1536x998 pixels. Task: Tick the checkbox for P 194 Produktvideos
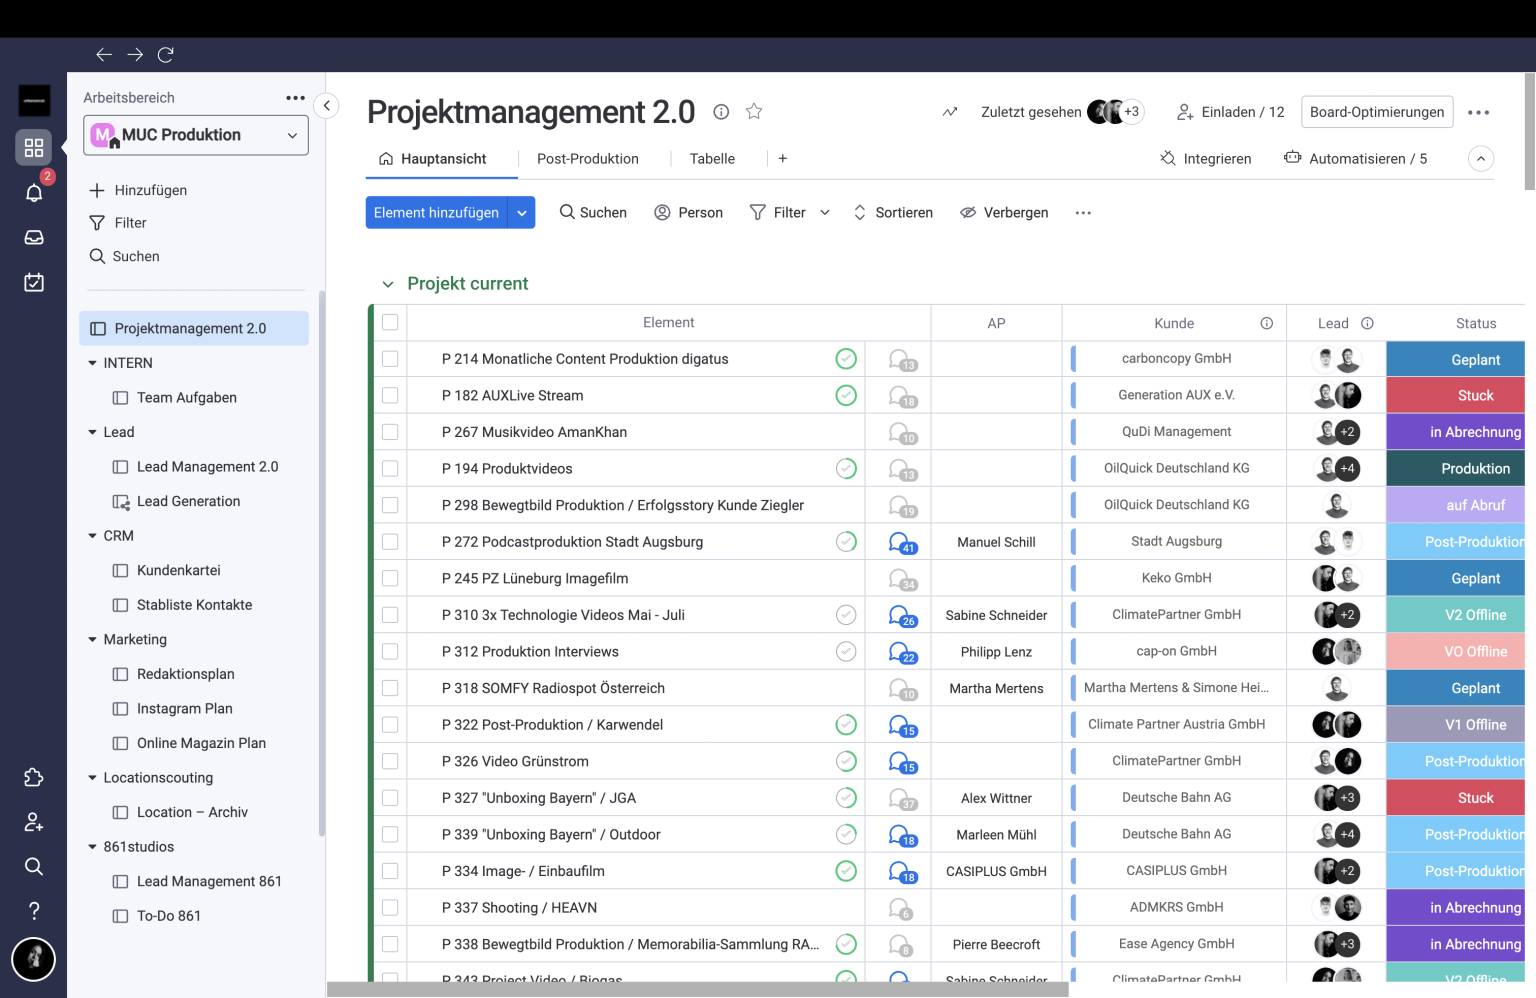[x=390, y=468]
